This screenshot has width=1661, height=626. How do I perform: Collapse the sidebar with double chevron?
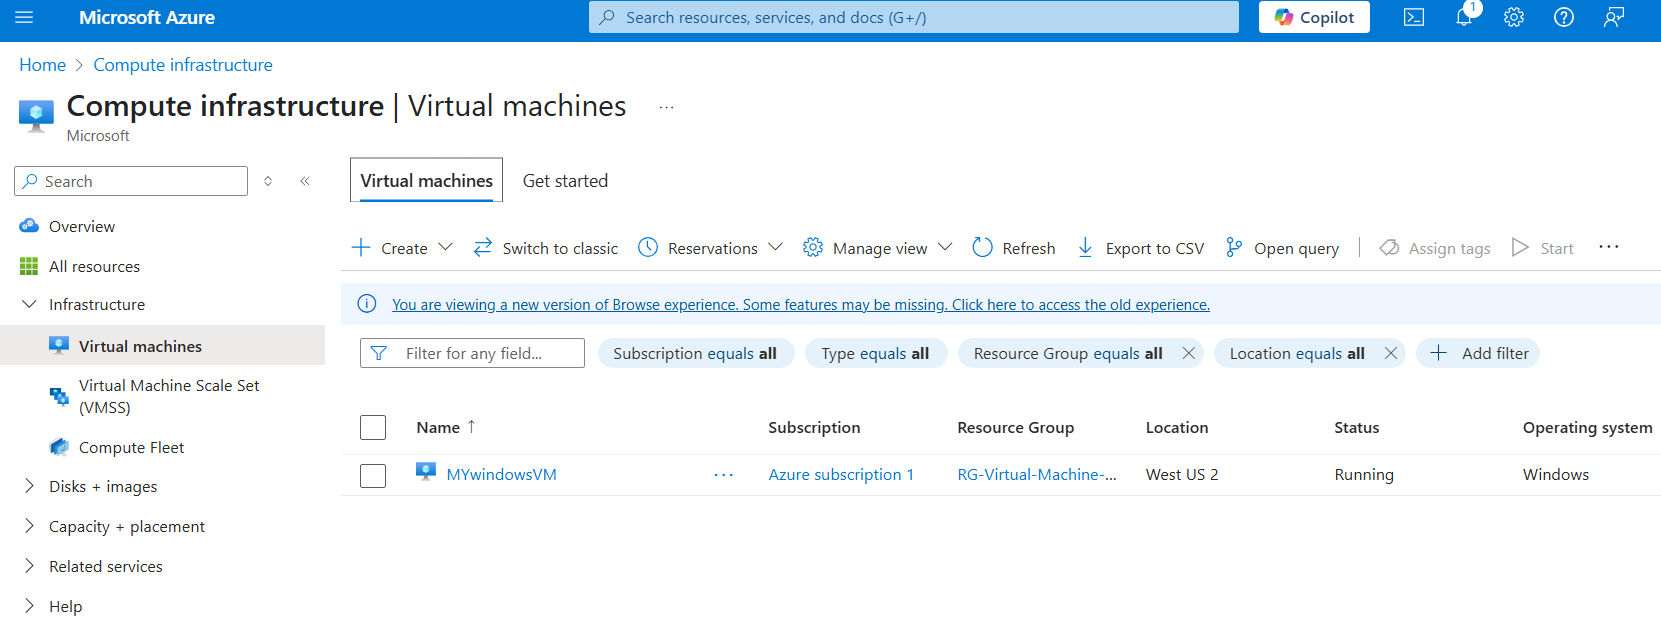305,181
